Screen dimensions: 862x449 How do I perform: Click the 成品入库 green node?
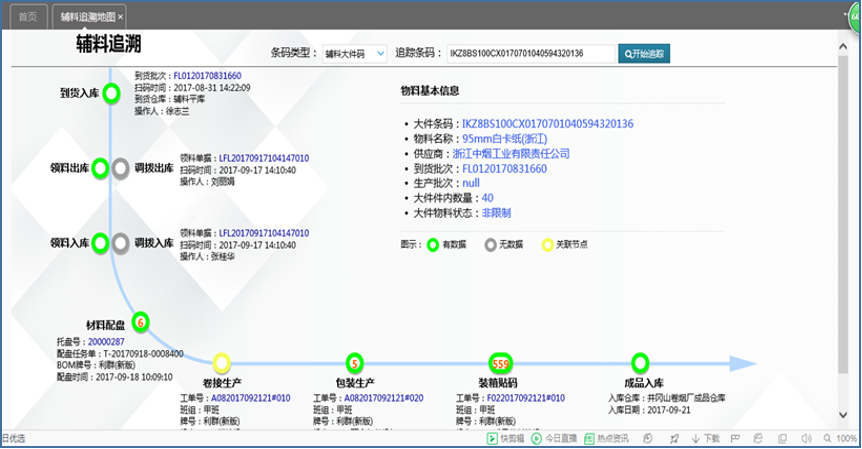[x=640, y=362]
